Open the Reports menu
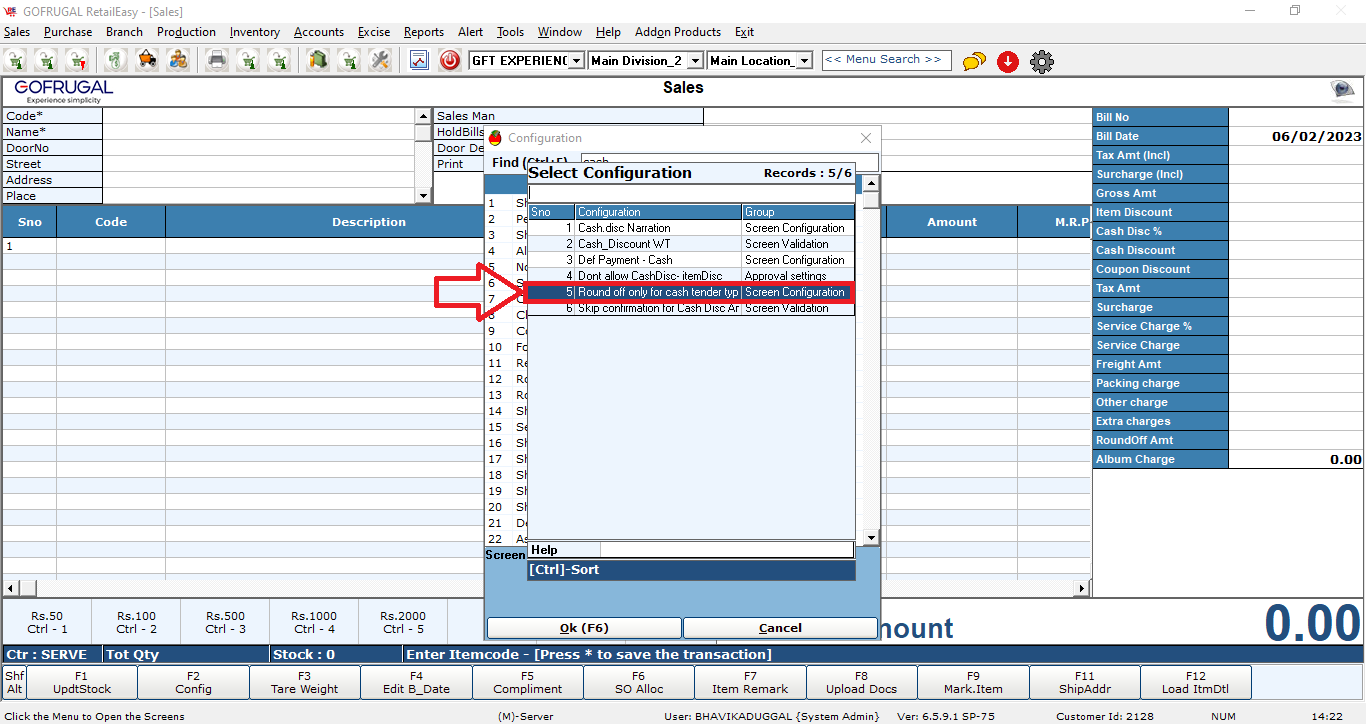 click(x=424, y=32)
